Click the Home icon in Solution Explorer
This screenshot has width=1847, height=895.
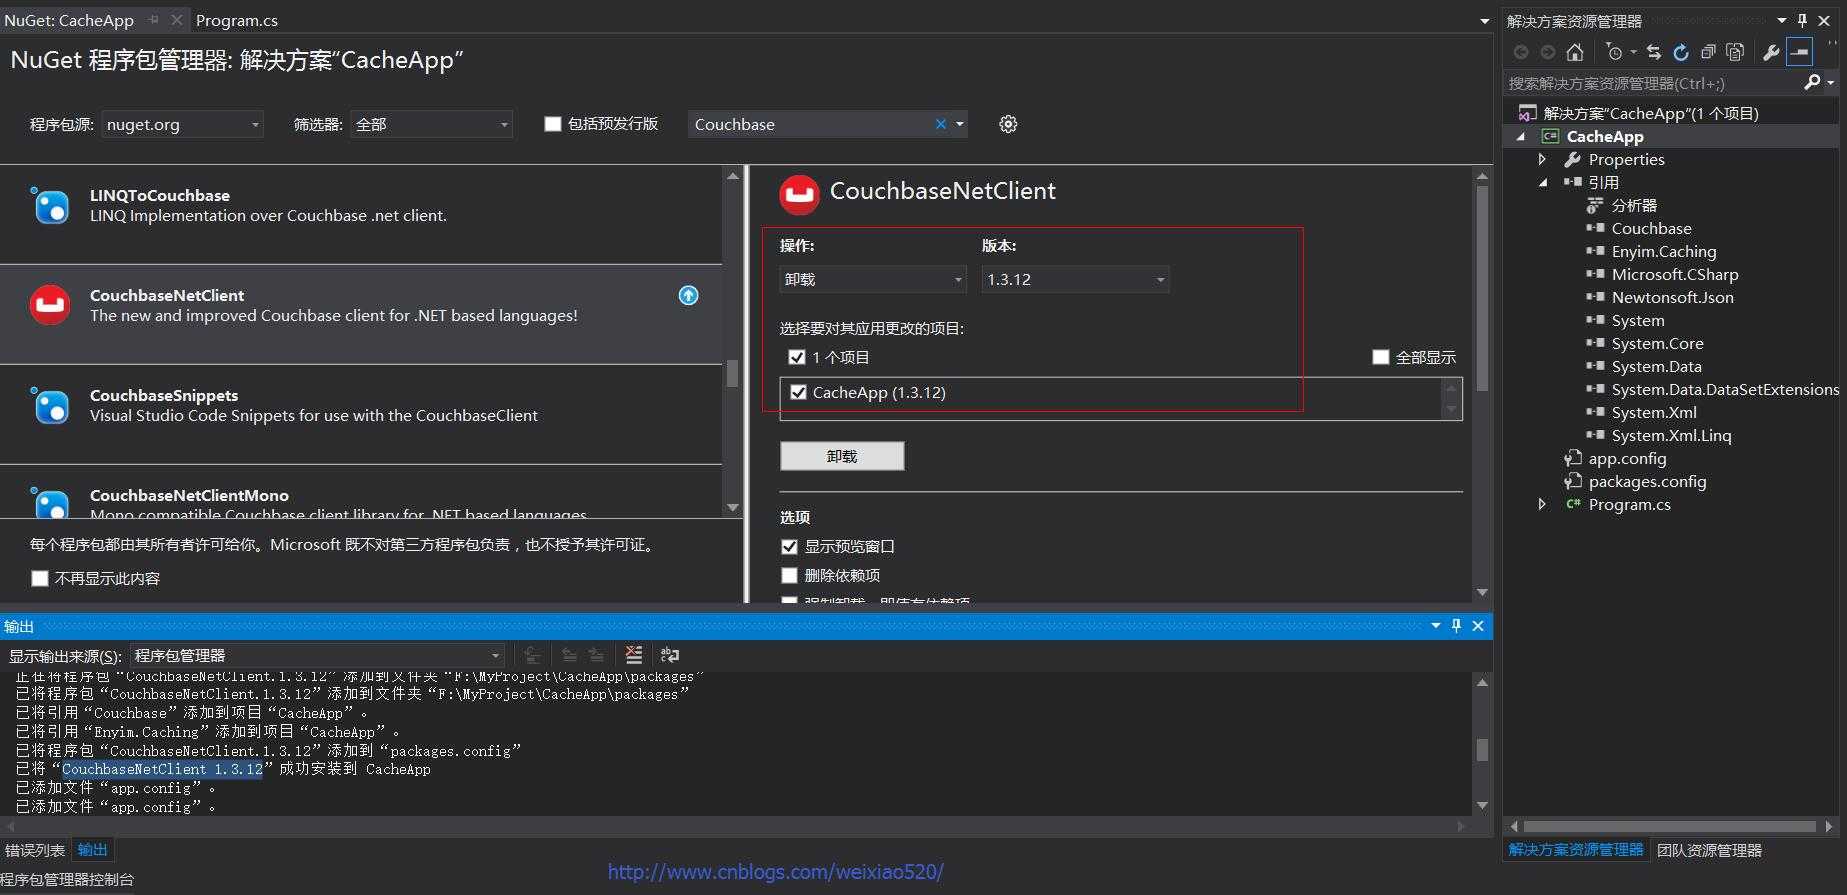click(x=1575, y=52)
